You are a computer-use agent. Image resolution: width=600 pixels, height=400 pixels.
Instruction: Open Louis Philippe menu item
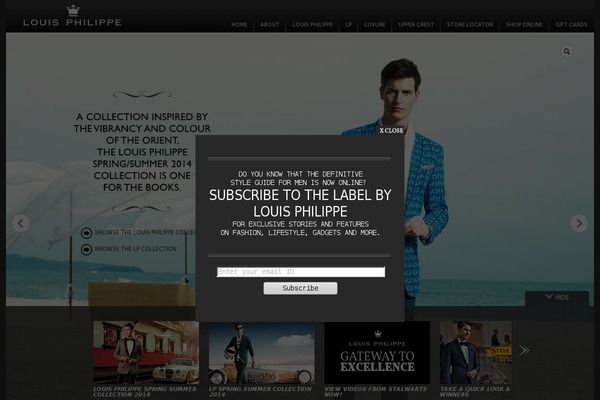[x=313, y=24]
